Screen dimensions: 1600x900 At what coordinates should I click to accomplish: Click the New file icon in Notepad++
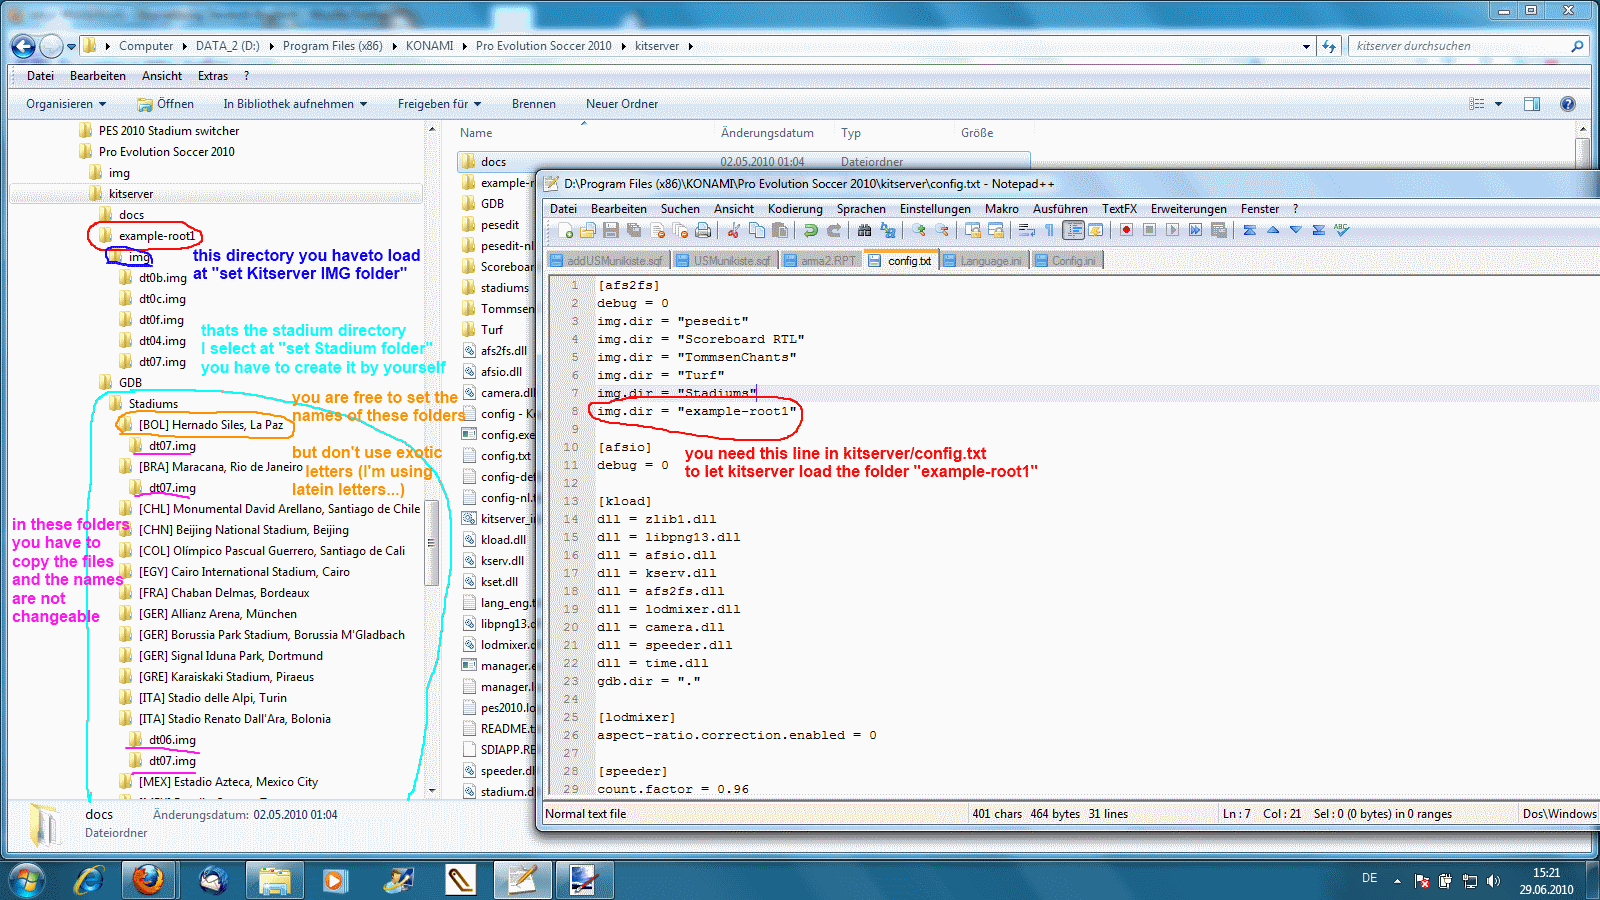pos(565,230)
